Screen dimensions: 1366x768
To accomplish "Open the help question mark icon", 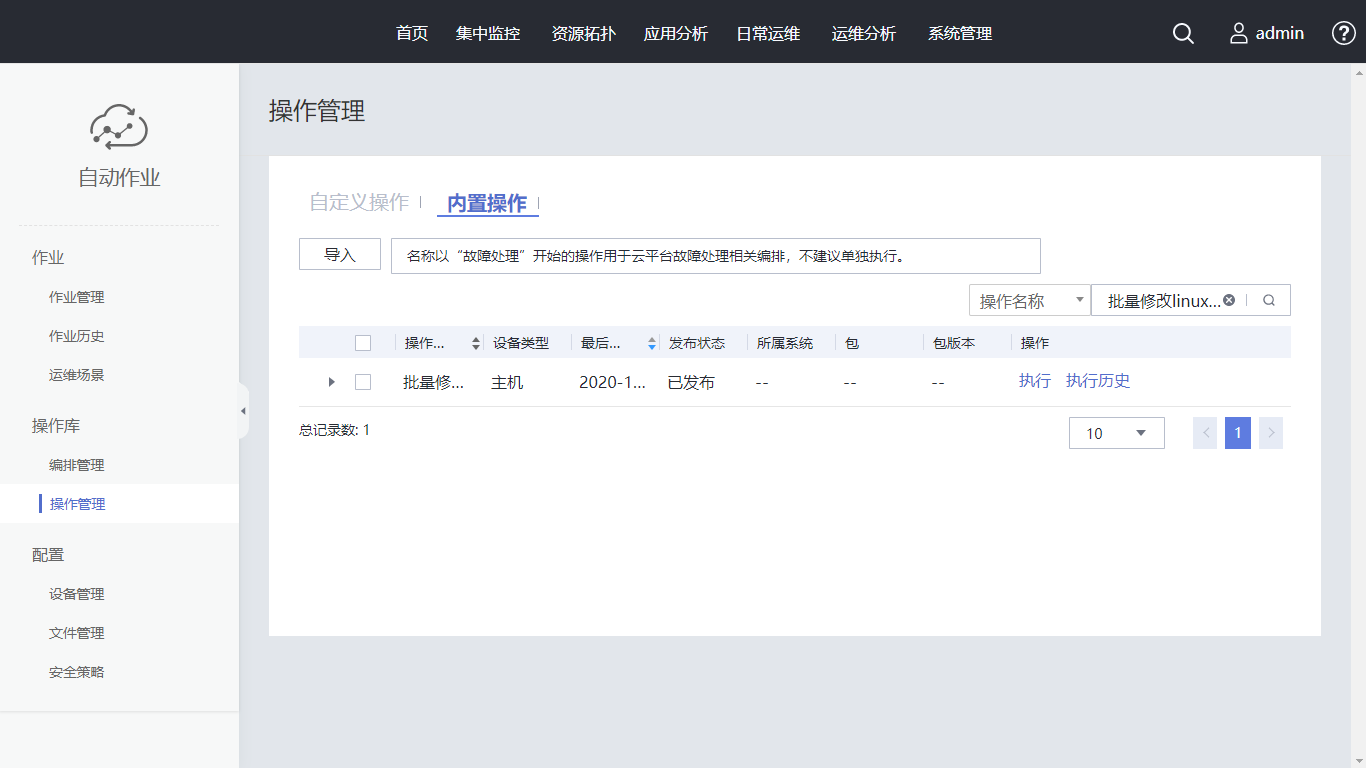I will coord(1343,33).
